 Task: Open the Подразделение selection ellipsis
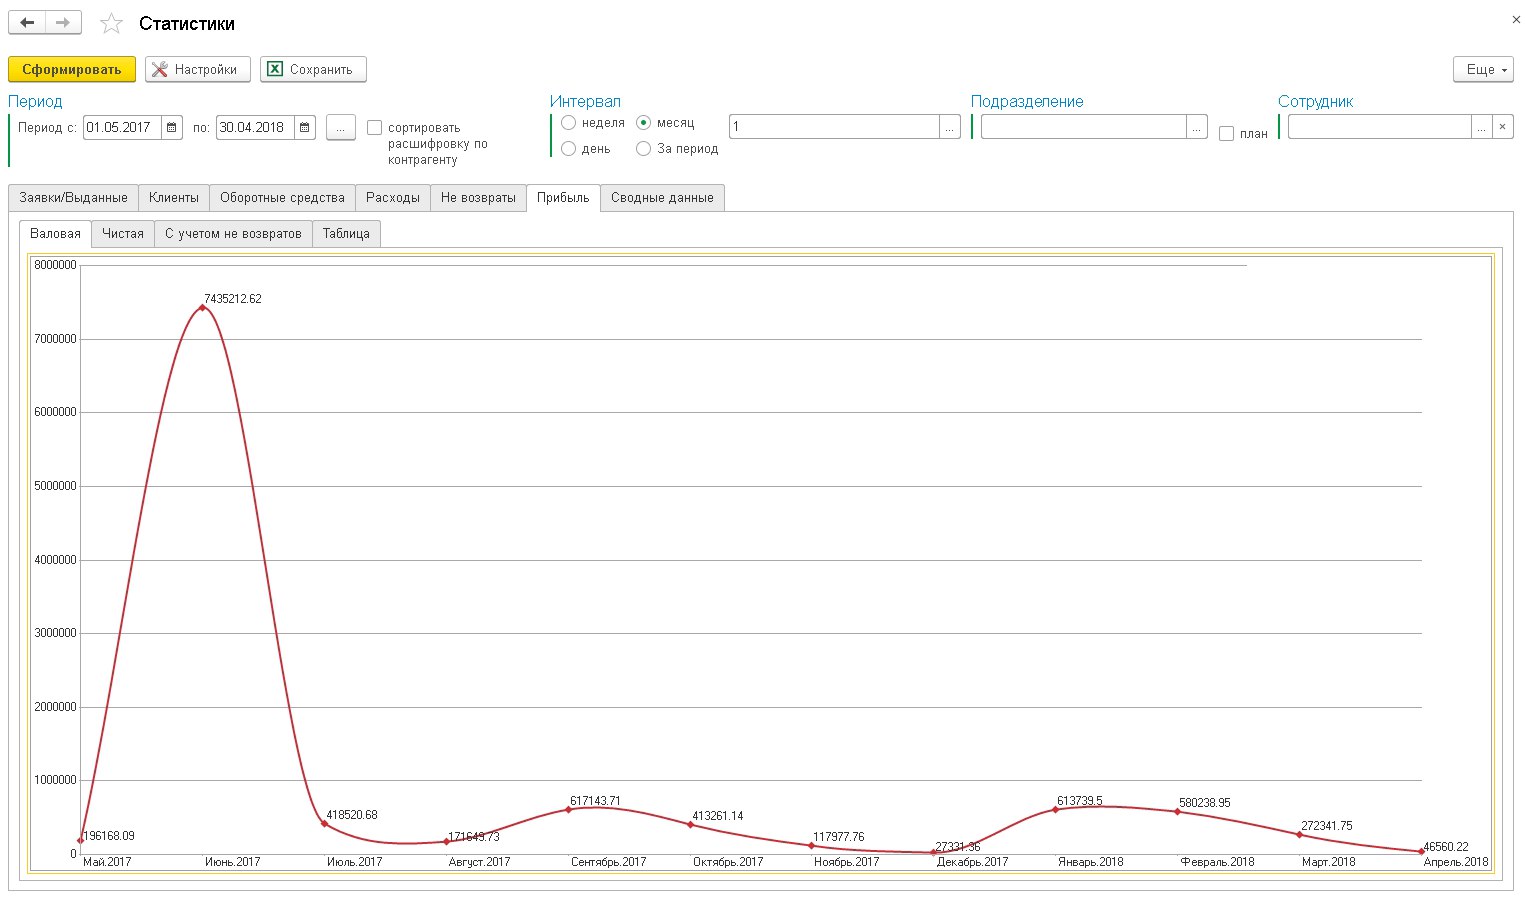tap(1196, 127)
